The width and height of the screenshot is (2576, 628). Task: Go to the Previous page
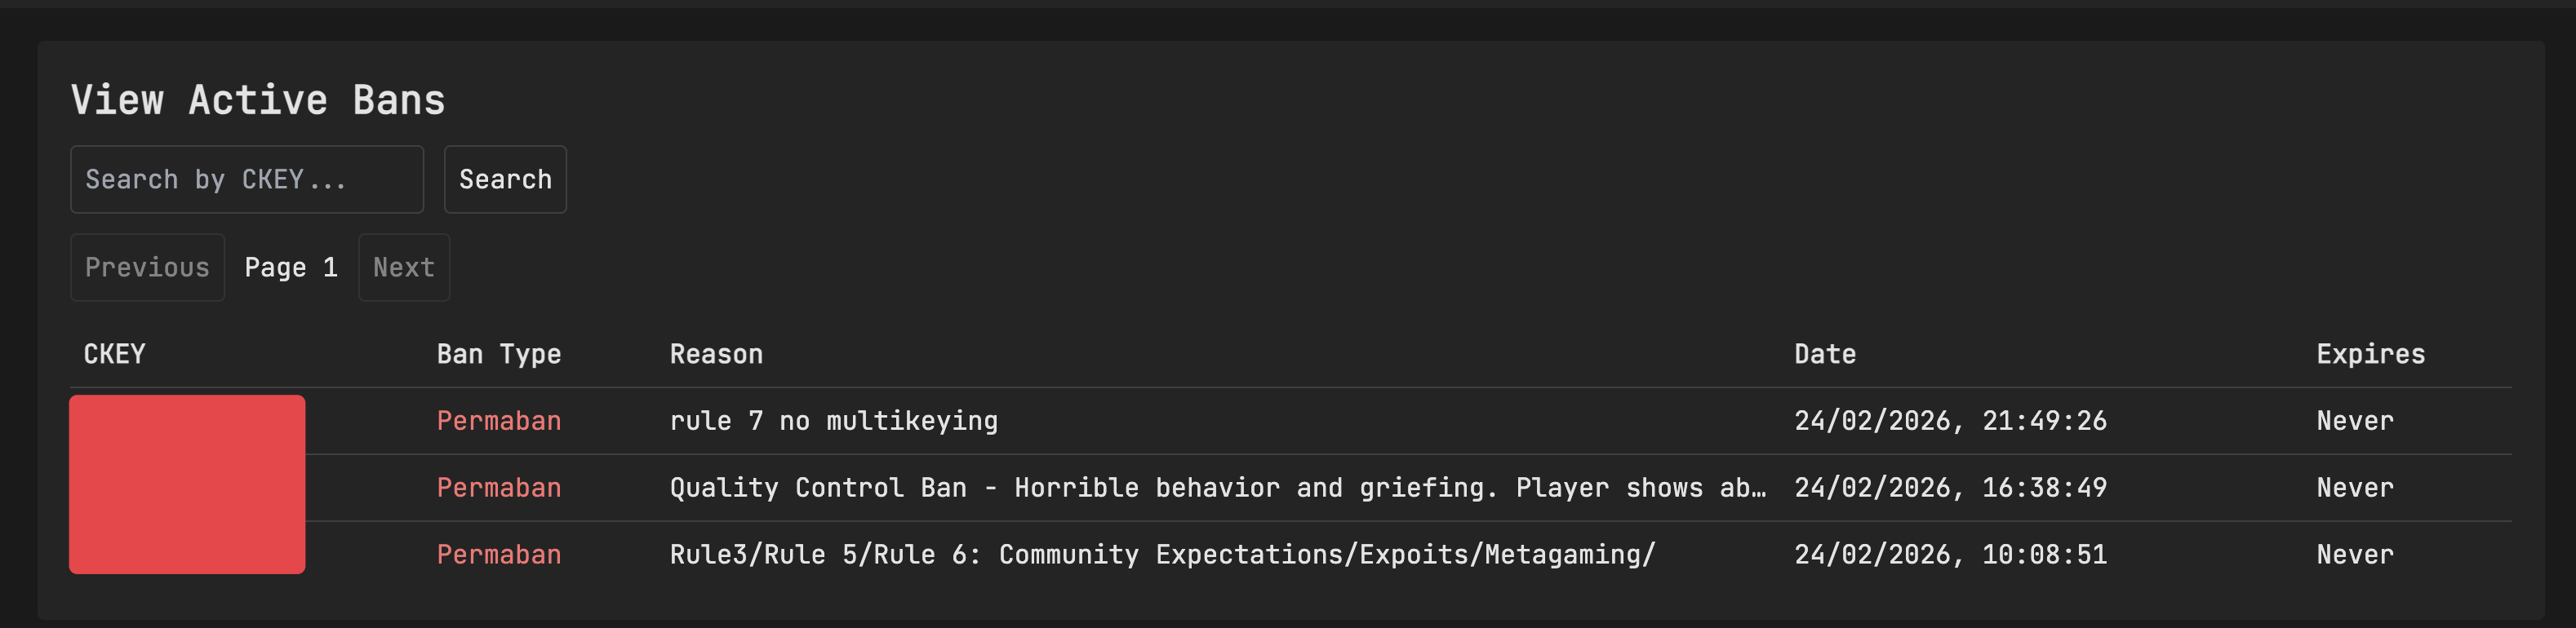(x=147, y=268)
